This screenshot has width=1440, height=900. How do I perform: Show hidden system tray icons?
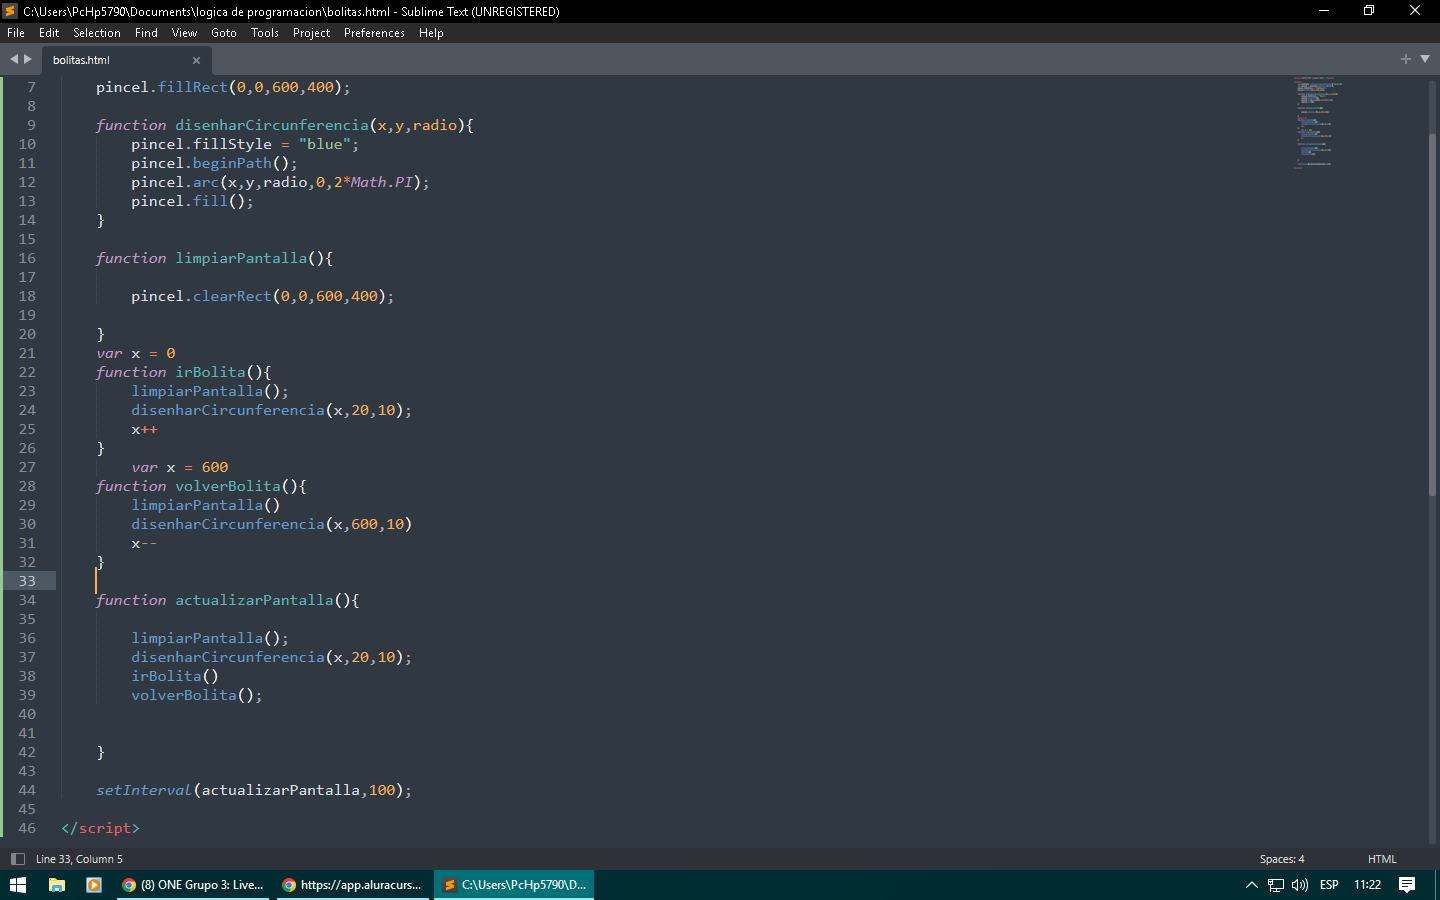pyautogui.click(x=1252, y=885)
